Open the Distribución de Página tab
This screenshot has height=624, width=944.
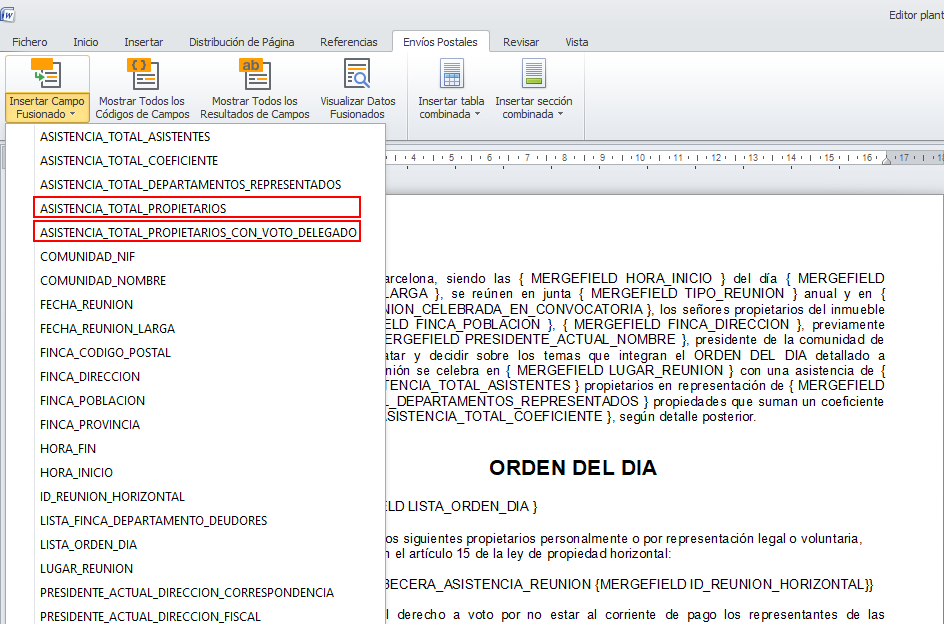pyautogui.click(x=241, y=42)
